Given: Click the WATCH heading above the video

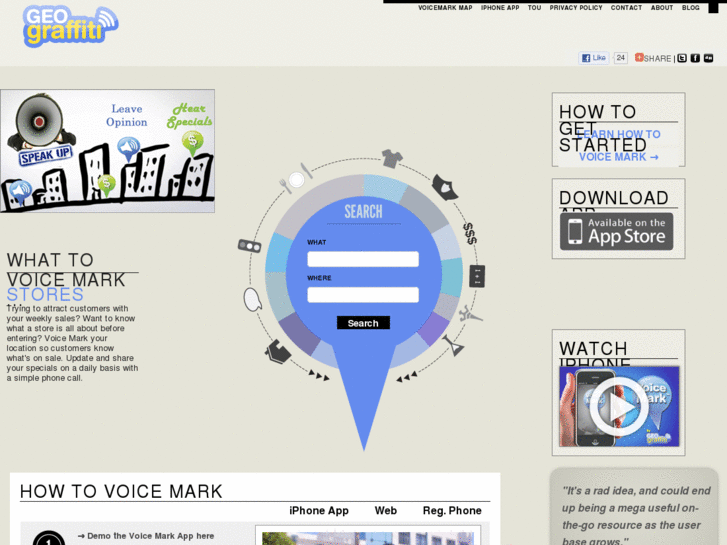Looking at the screenshot, I should pyautogui.click(x=593, y=348).
